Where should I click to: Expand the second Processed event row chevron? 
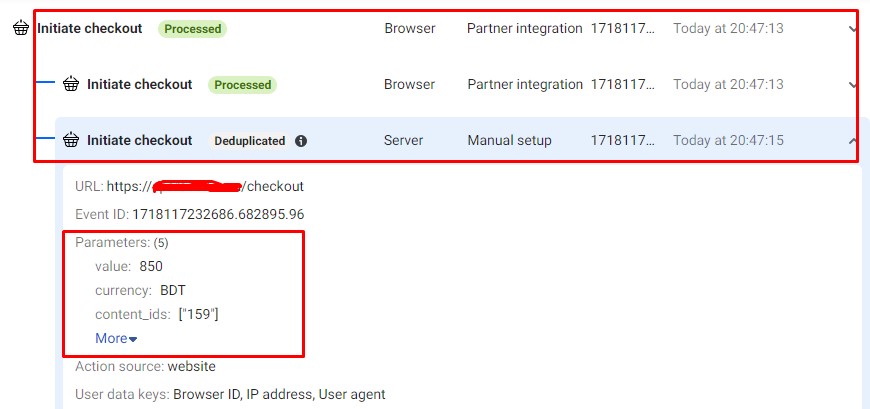[852, 85]
